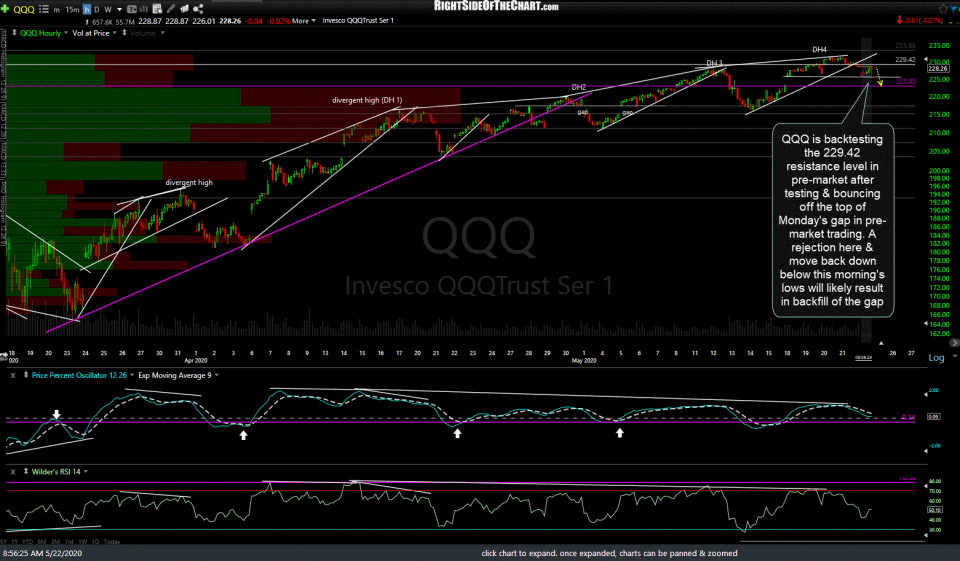Click the 'divergent high (DH 1)' annotation
The width and height of the screenshot is (960, 561).
(367, 100)
